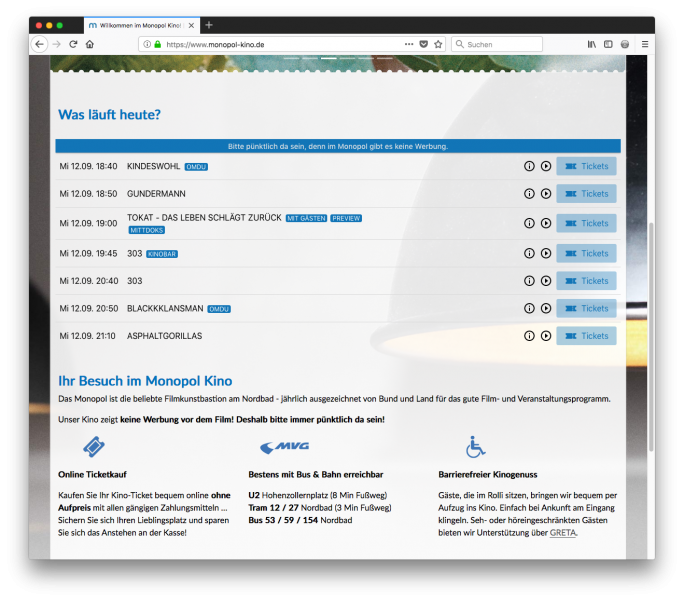Select the Willkommen im Monopol Kino tab
The height and width of the screenshot is (600, 684).
click(142, 25)
